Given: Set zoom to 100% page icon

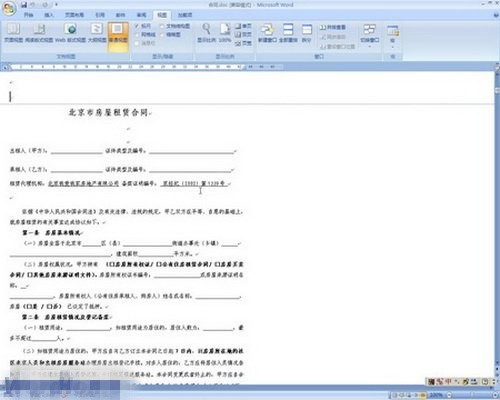Looking at the screenshot, I should (225, 33).
